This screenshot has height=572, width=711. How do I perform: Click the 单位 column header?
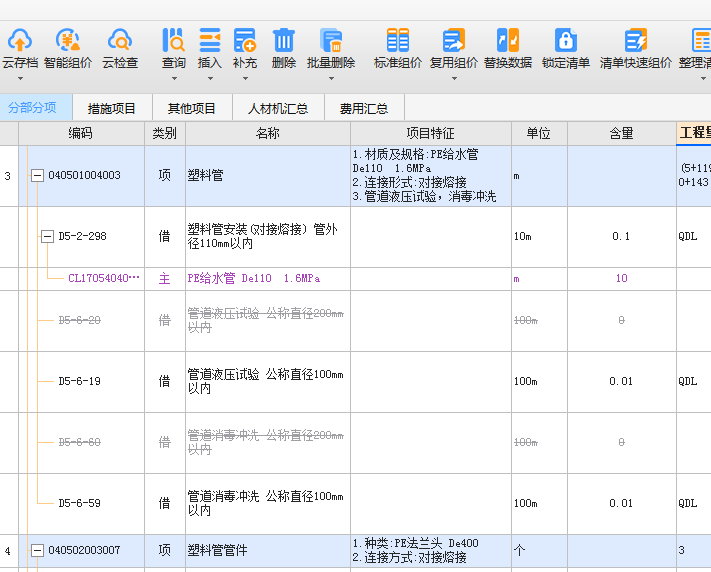(x=539, y=133)
